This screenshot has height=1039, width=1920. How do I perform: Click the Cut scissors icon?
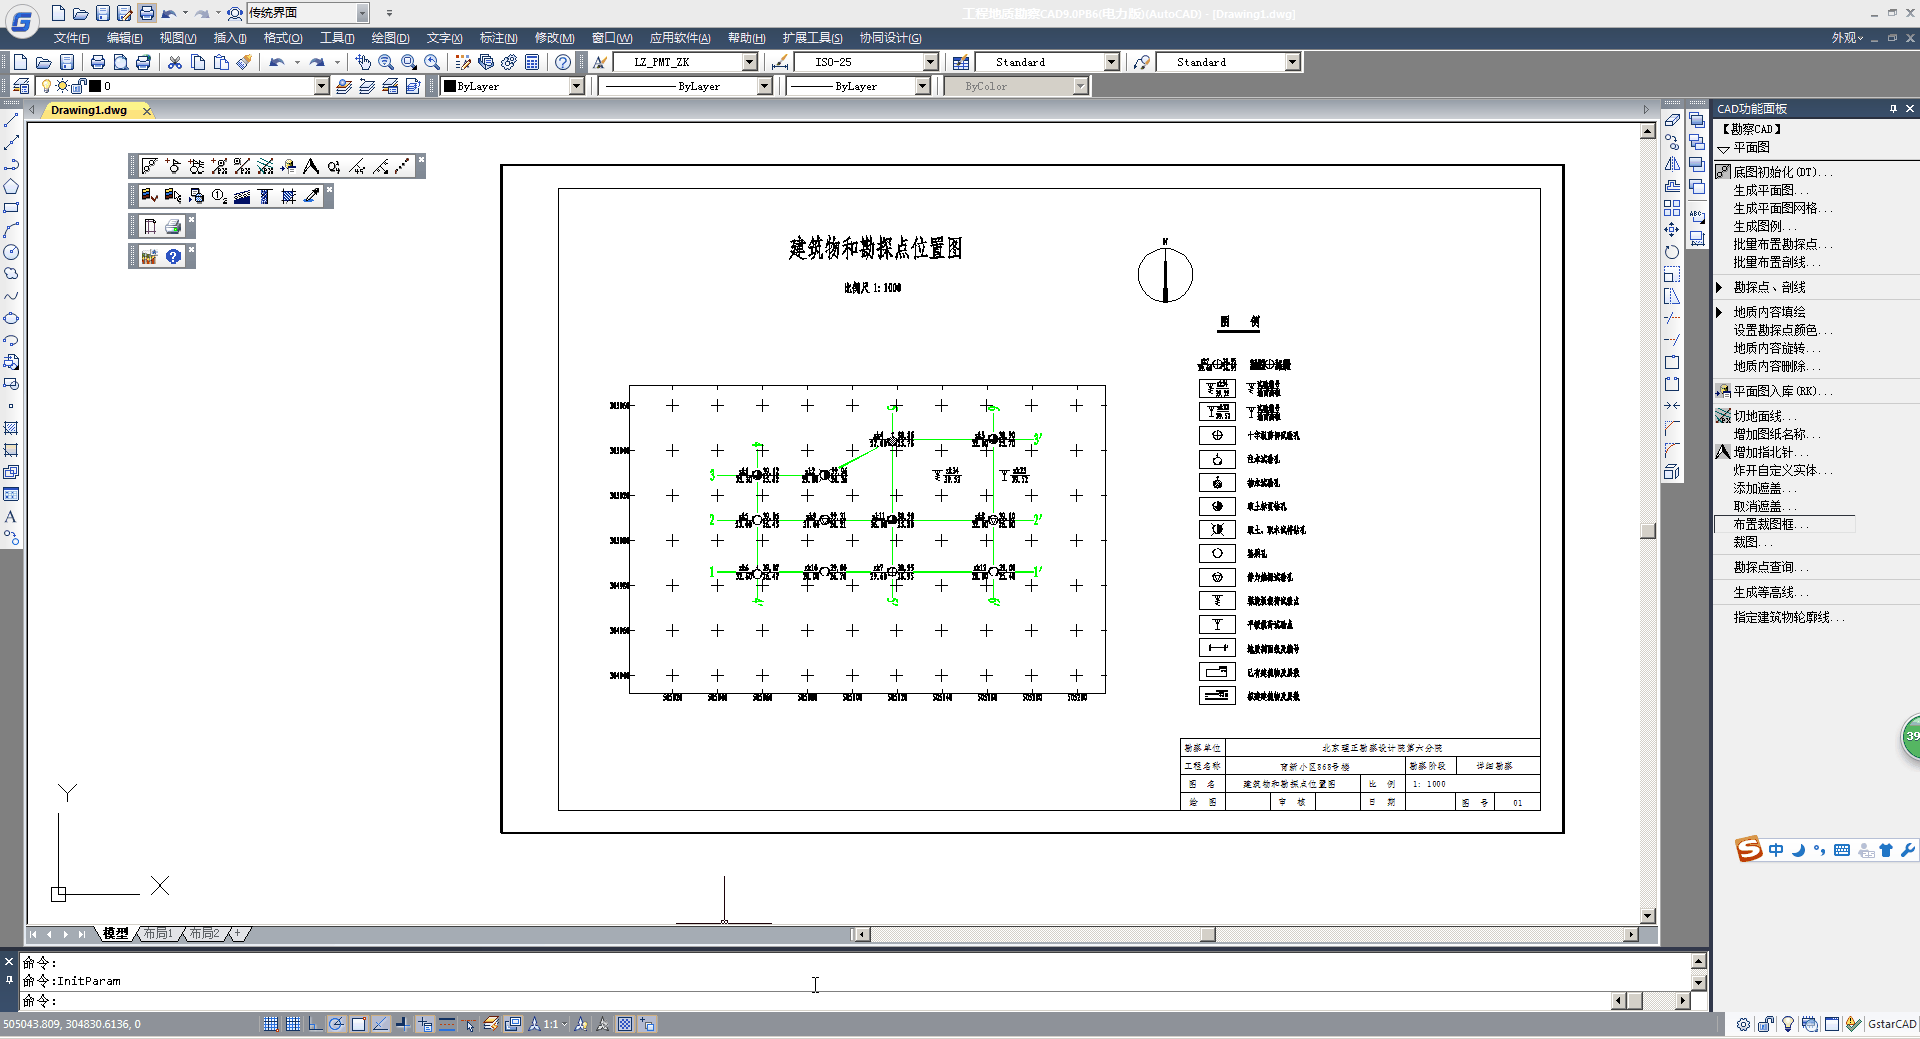[175, 62]
